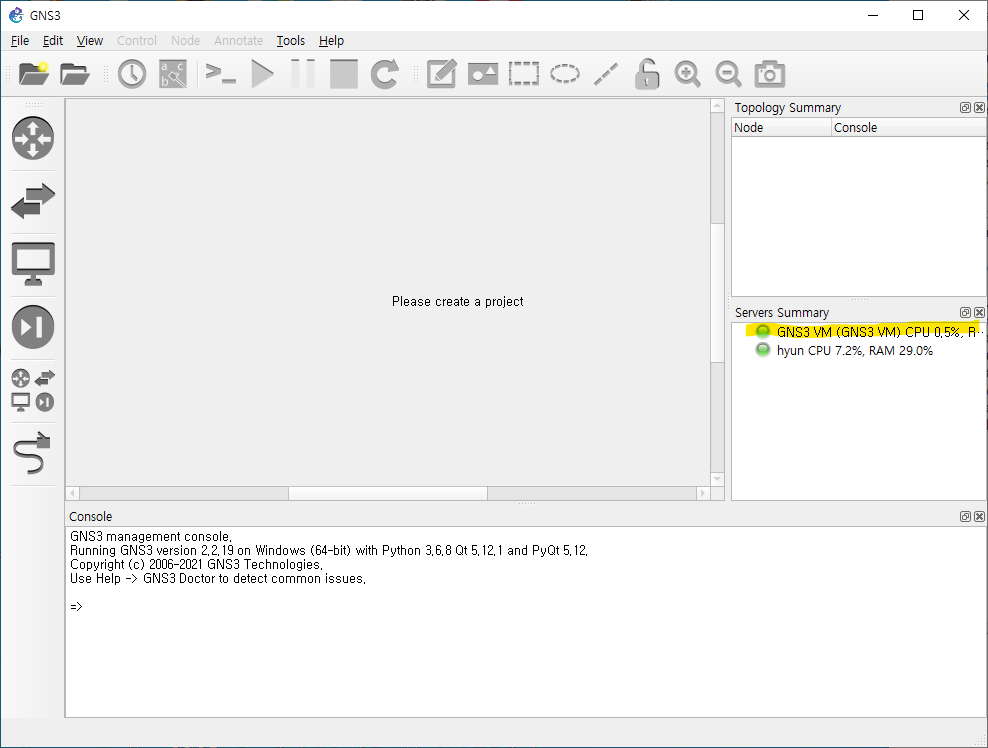Open the Help menu
The width and height of the screenshot is (988, 748).
click(x=331, y=40)
